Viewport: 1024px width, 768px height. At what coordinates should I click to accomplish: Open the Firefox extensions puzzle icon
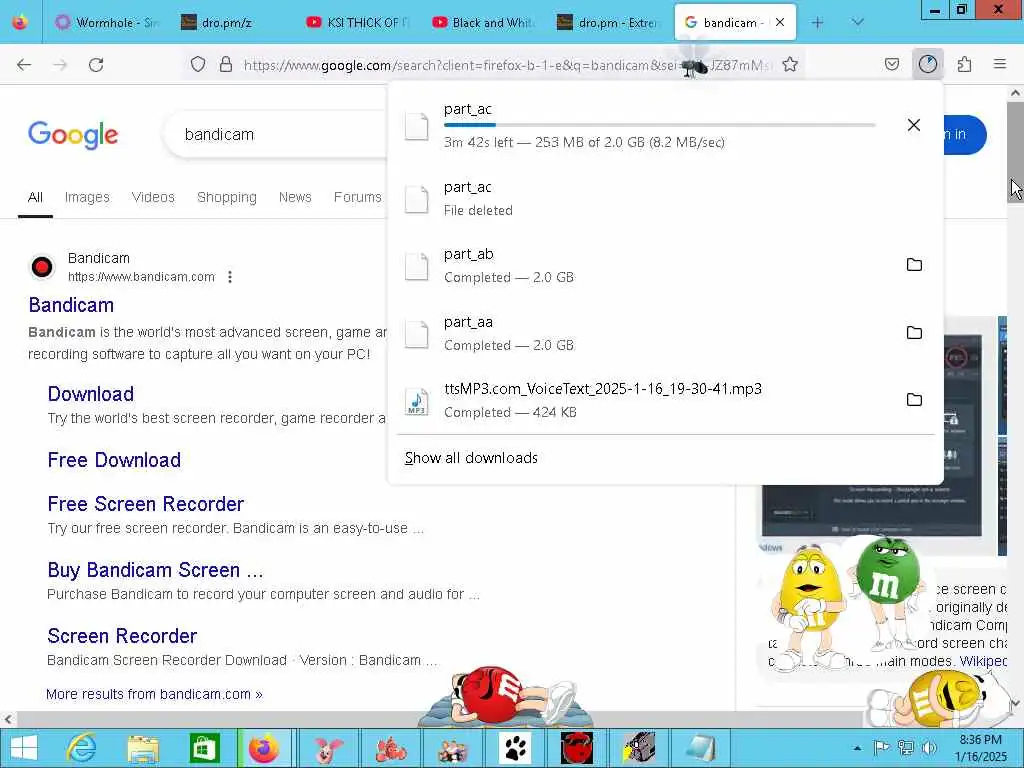[964, 64]
